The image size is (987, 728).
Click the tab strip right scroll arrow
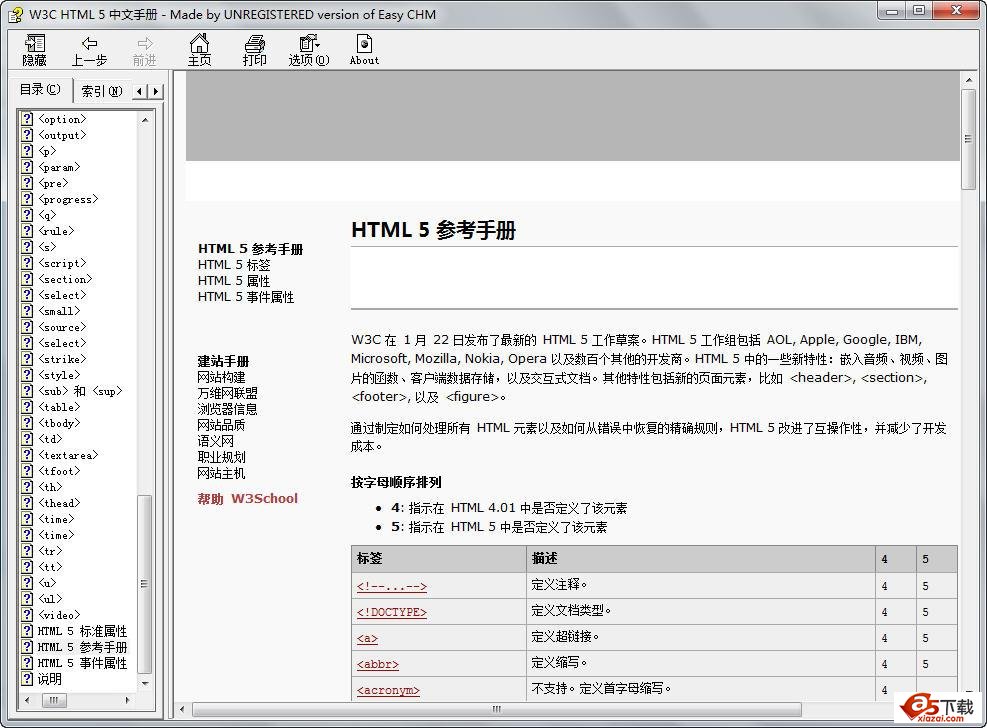click(155, 91)
